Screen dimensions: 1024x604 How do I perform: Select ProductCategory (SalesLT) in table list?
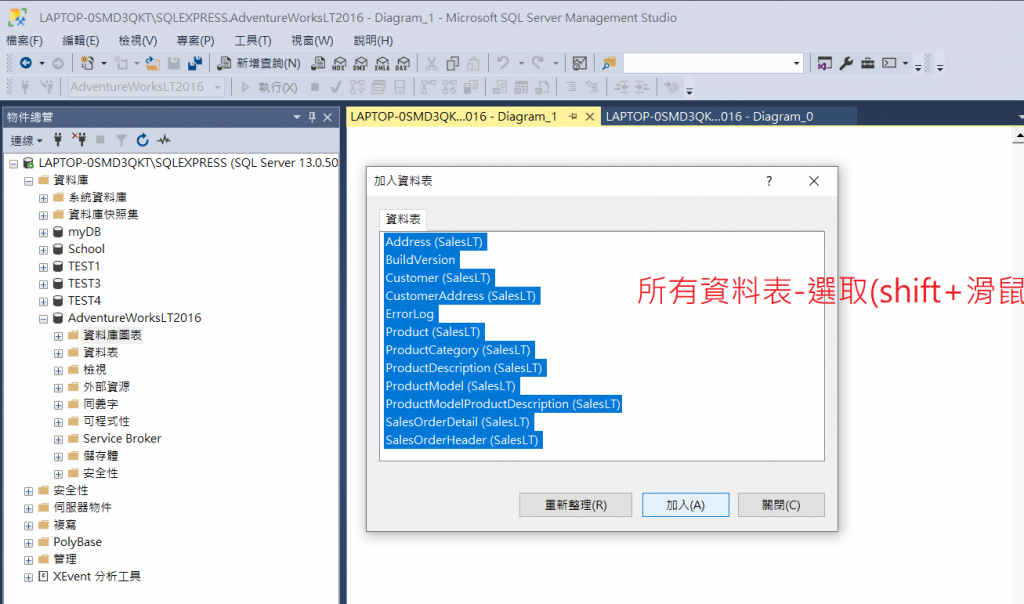[458, 350]
